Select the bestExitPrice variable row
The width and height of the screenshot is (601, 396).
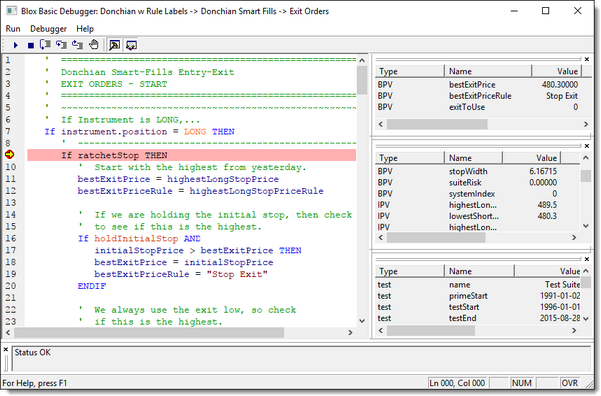pos(478,85)
